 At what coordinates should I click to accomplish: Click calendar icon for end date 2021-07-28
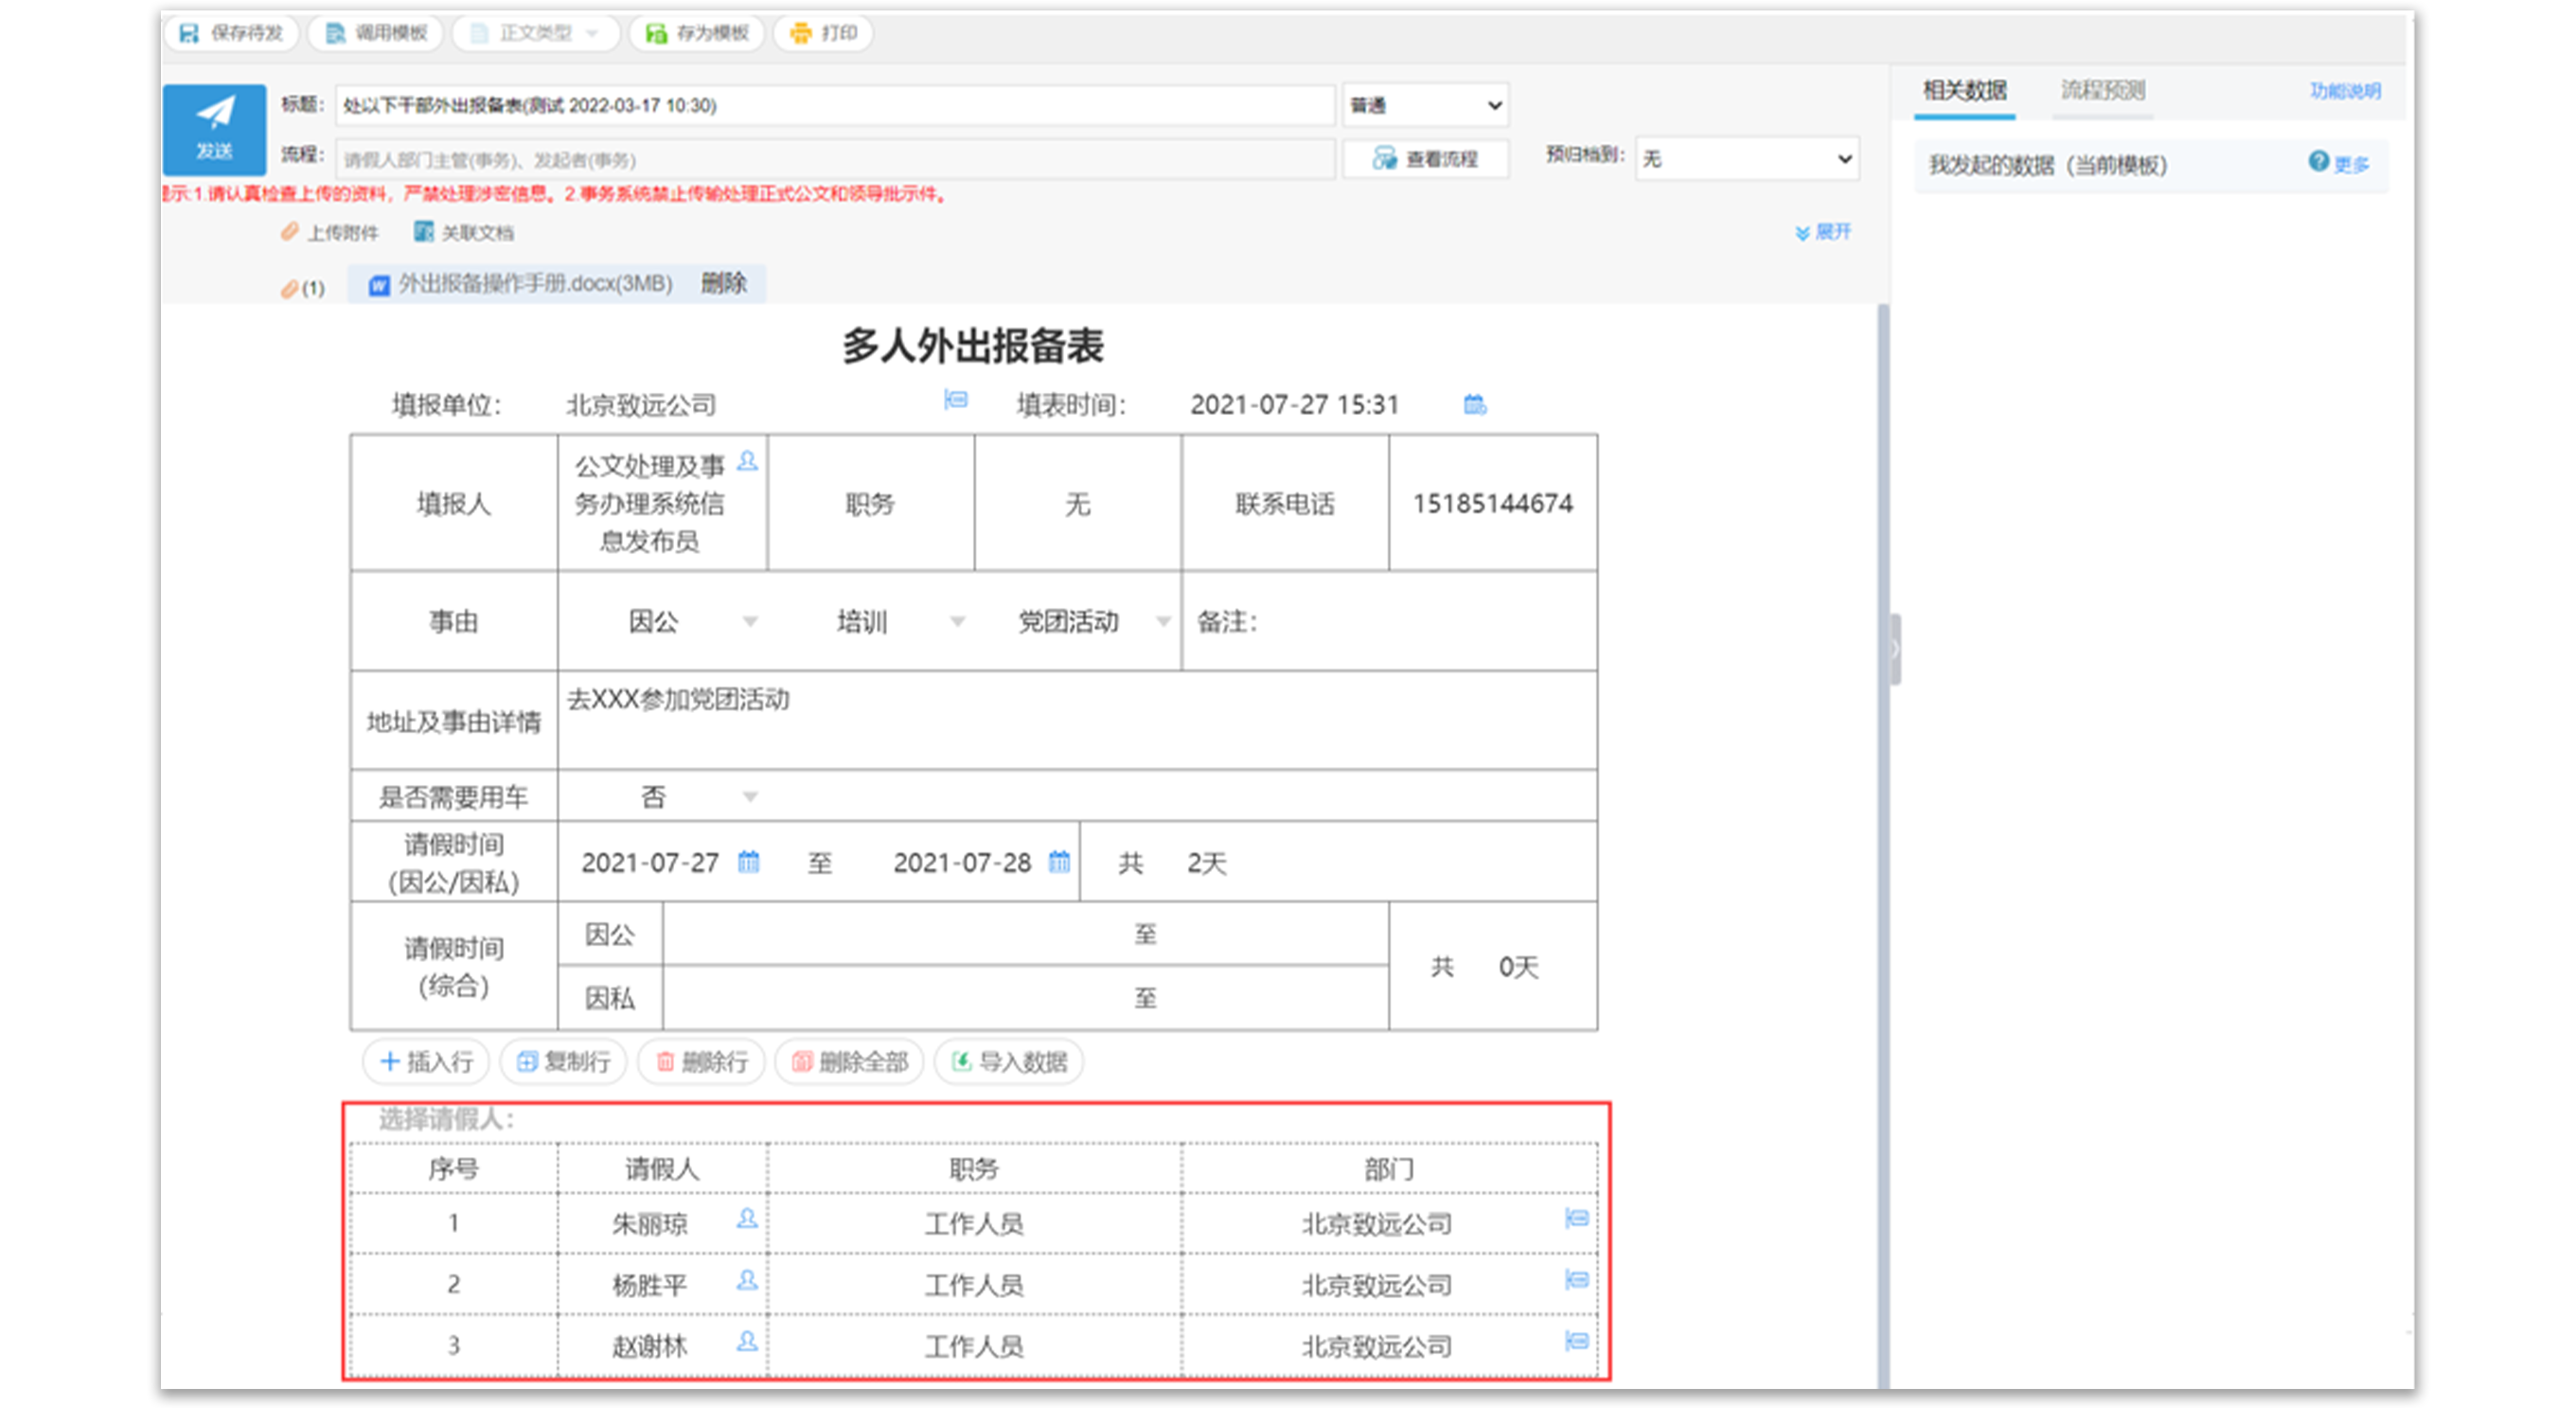point(1060,861)
